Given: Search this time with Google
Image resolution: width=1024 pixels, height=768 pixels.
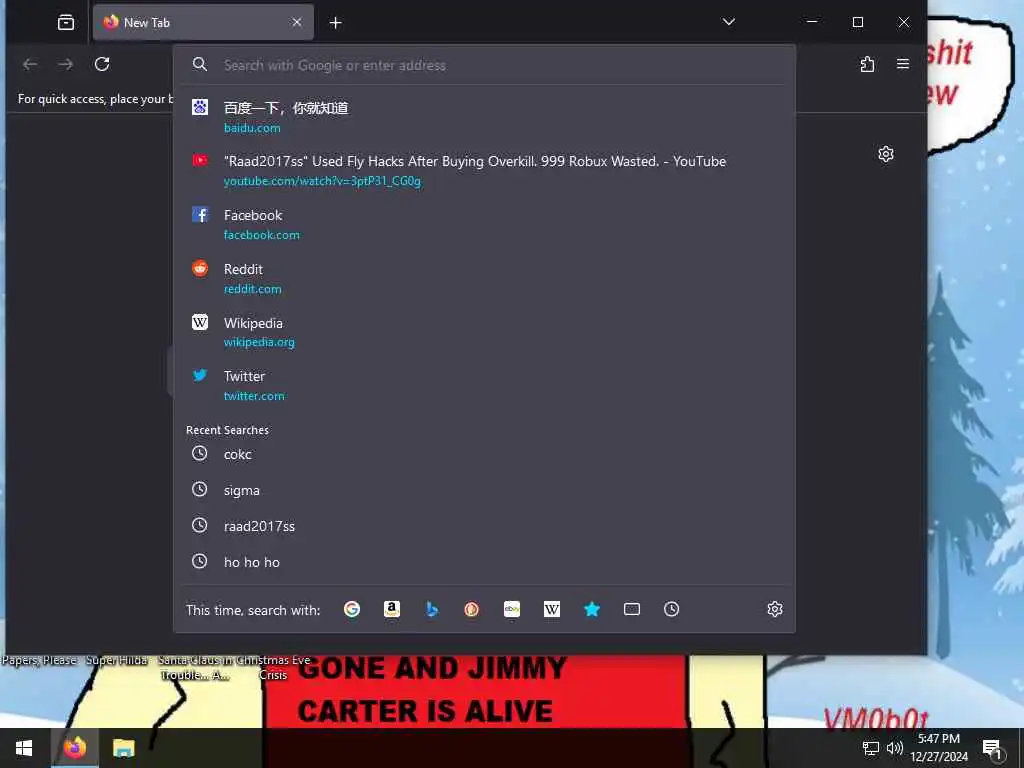Looking at the screenshot, I should point(352,609).
